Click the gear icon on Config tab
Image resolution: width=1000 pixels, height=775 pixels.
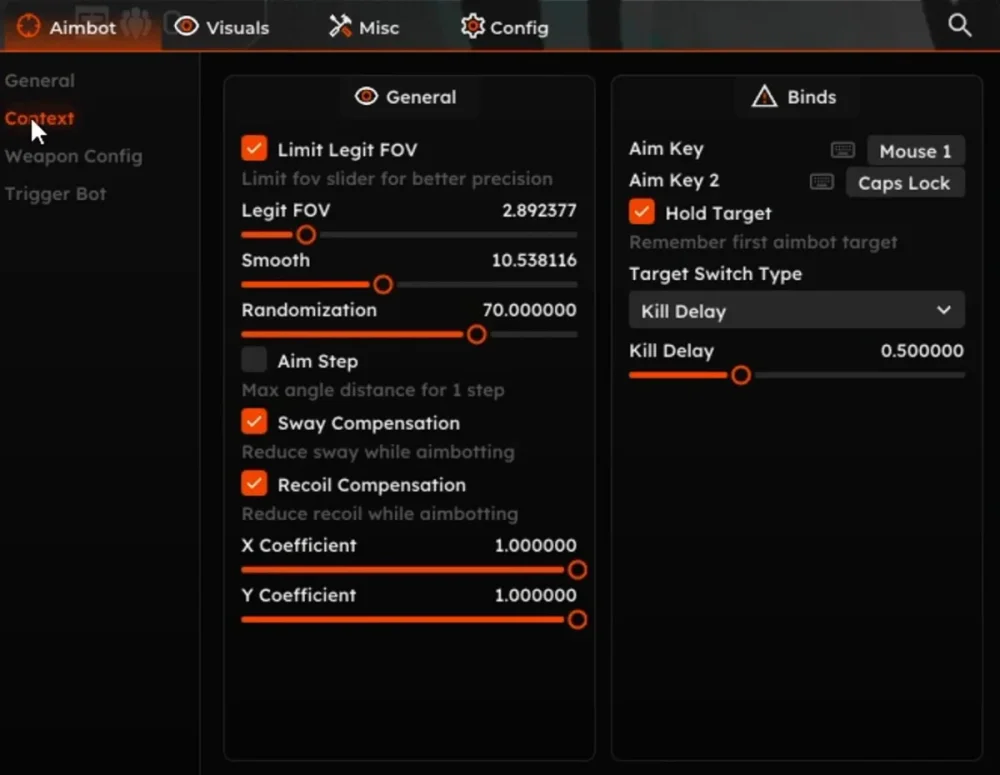coord(472,27)
